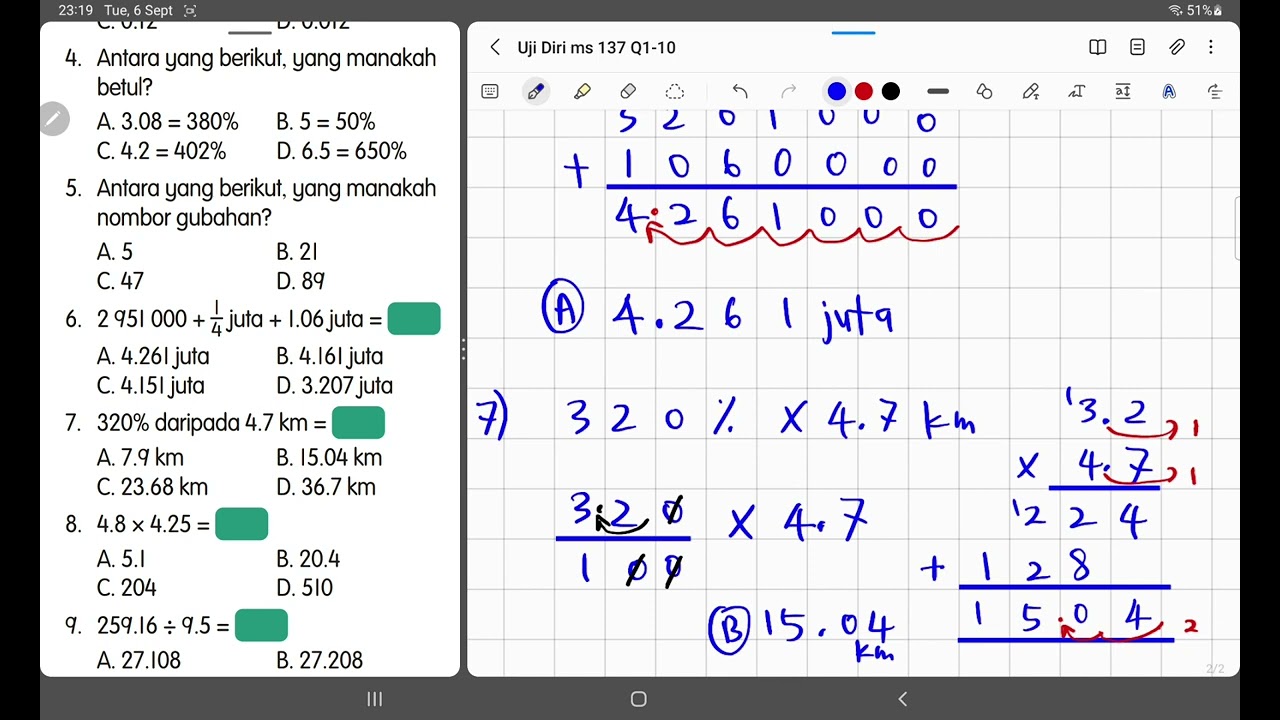Switch to keyboard text input mode
Screen dimensions: 1280x720
[x=490, y=91]
